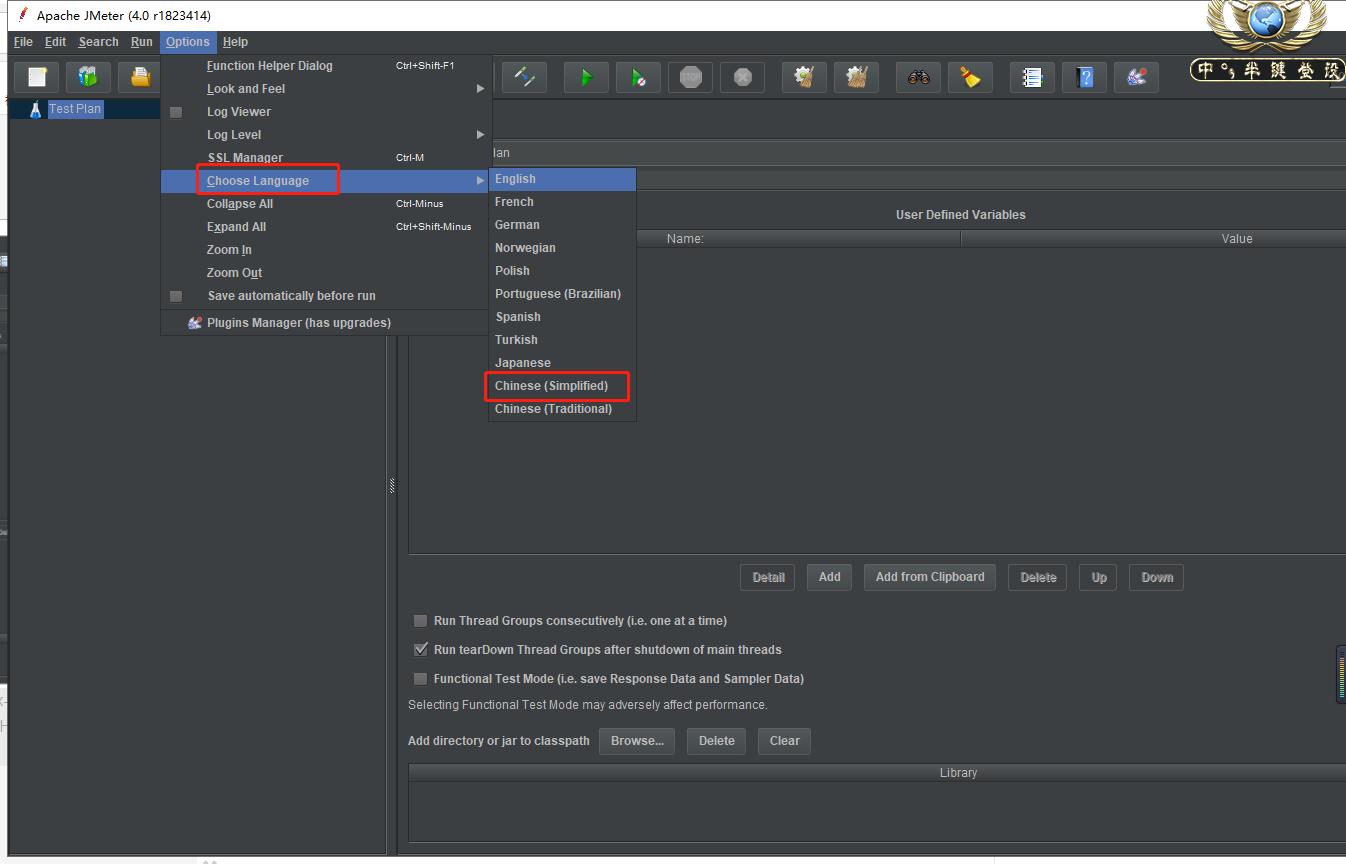Click the Value column header
The image size is (1346, 864).
pyautogui.click(x=1237, y=239)
